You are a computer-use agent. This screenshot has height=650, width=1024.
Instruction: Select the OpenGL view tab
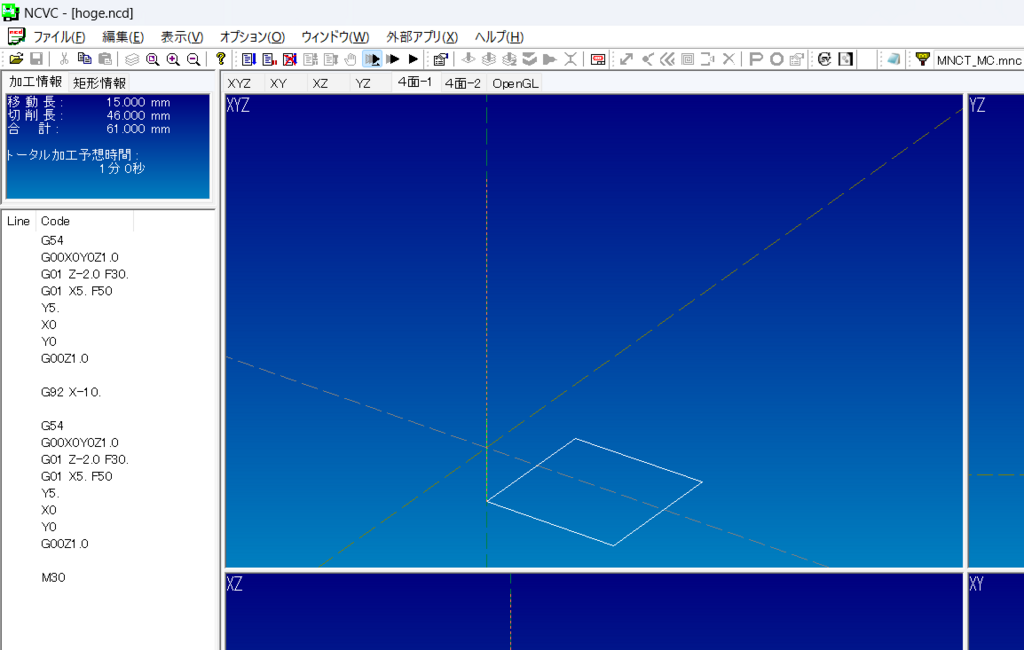[515, 84]
